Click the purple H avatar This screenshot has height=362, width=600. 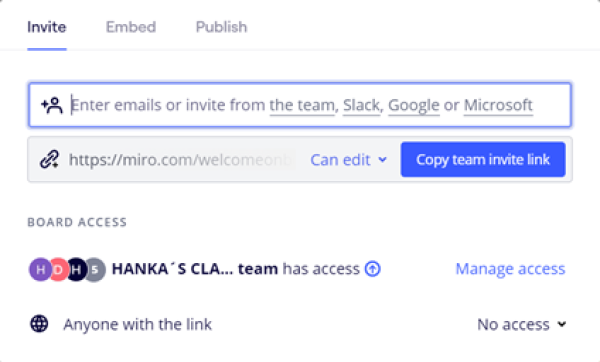pyautogui.click(x=40, y=269)
